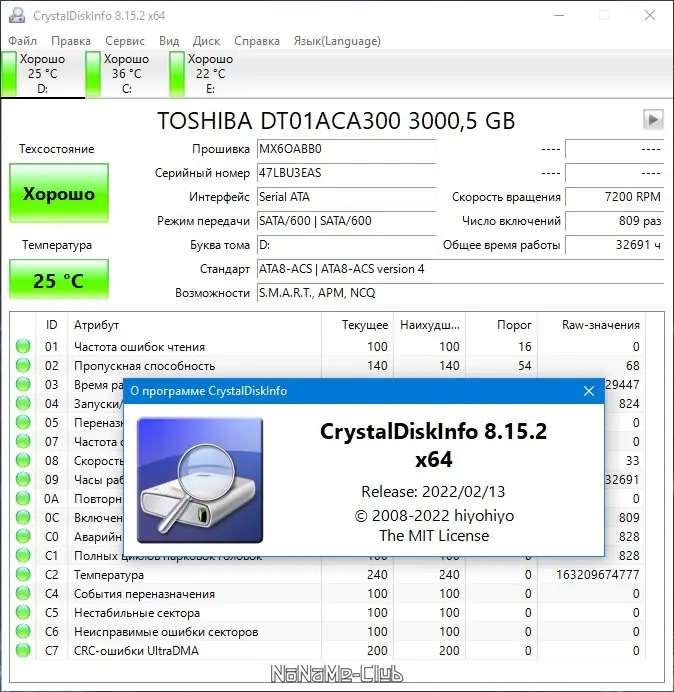
Task: Open the Справка menu
Action: [257, 41]
